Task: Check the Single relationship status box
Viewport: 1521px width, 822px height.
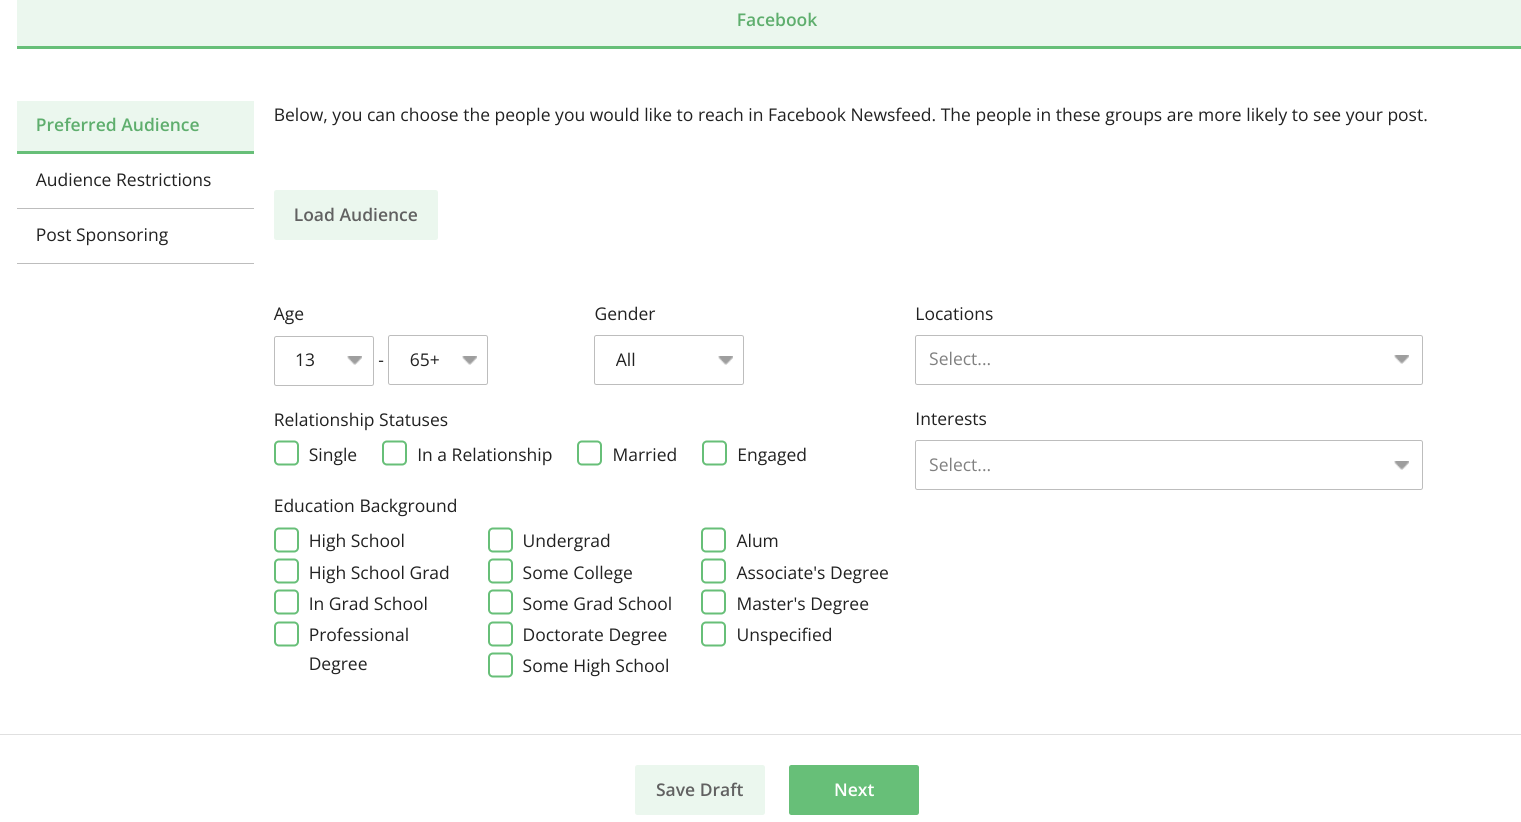Action: click(287, 454)
